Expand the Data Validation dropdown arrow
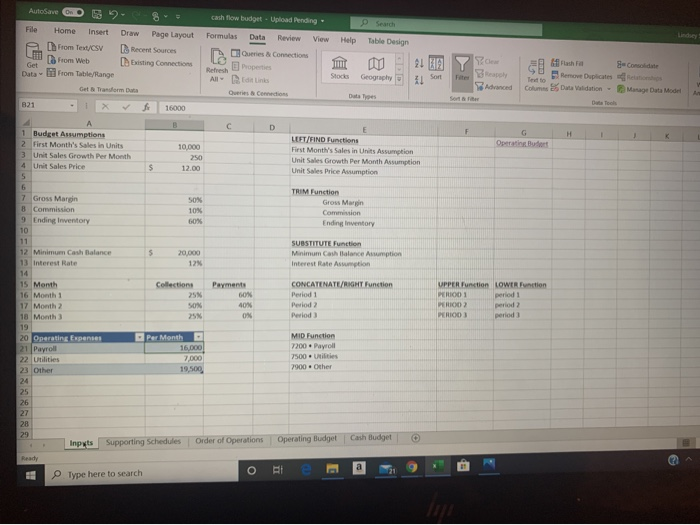Screen dimensions: 700x525 click(x=608, y=88)
